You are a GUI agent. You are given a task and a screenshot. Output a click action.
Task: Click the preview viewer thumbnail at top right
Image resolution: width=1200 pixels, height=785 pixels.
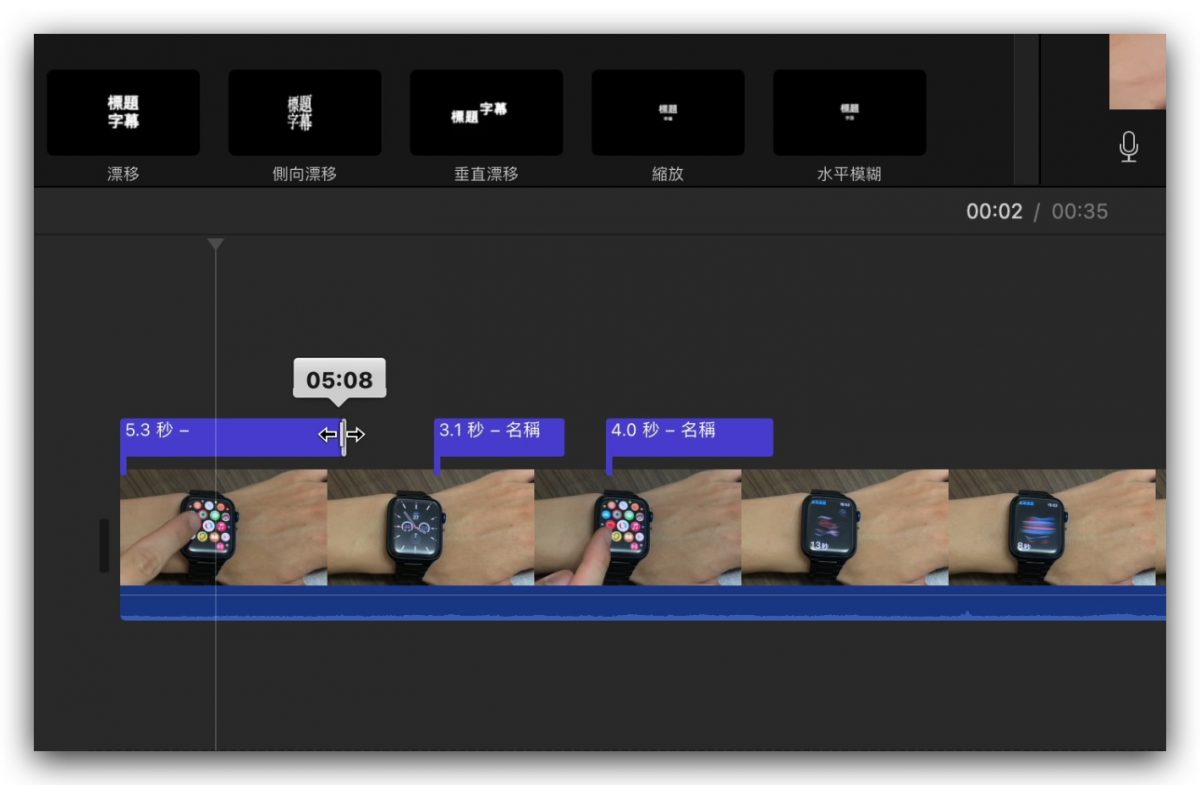coord(1137,72)
